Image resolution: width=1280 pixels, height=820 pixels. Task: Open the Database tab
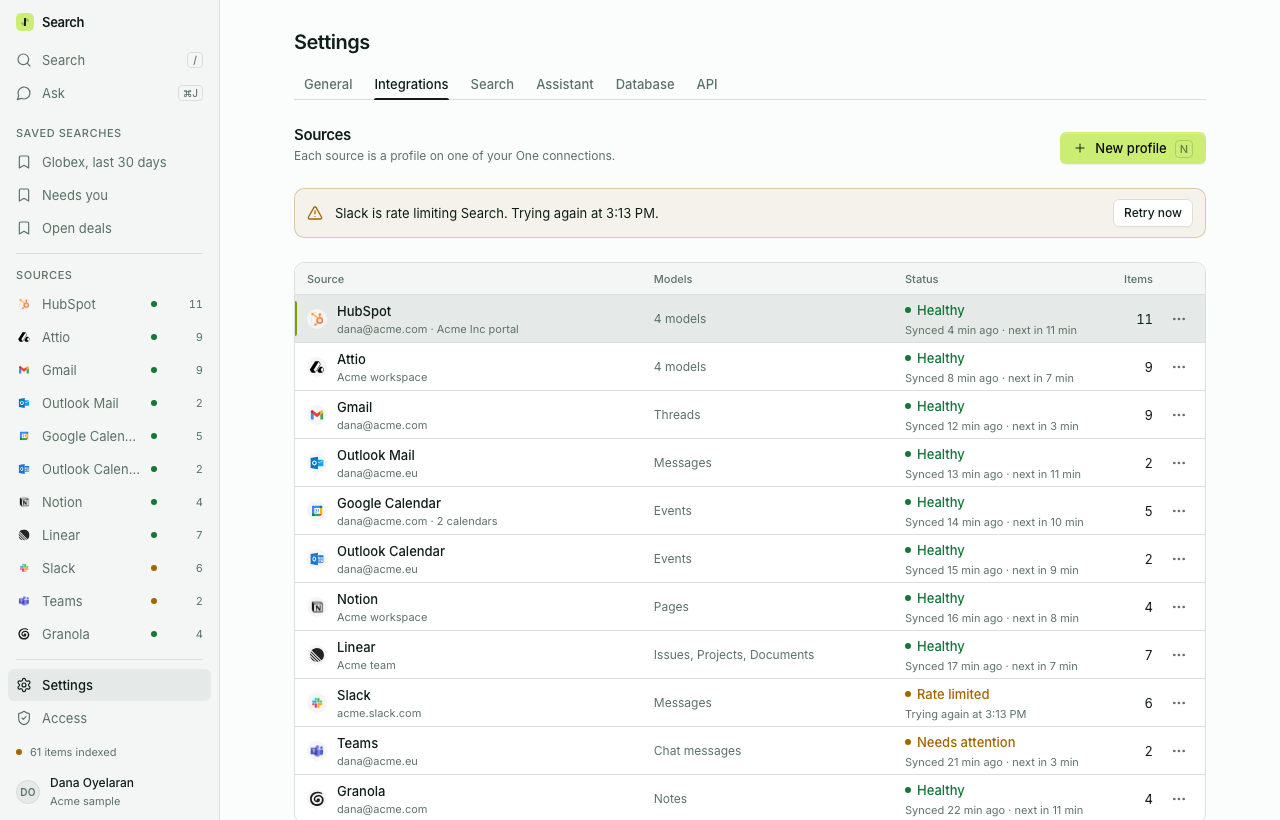(x=645, y=84)
